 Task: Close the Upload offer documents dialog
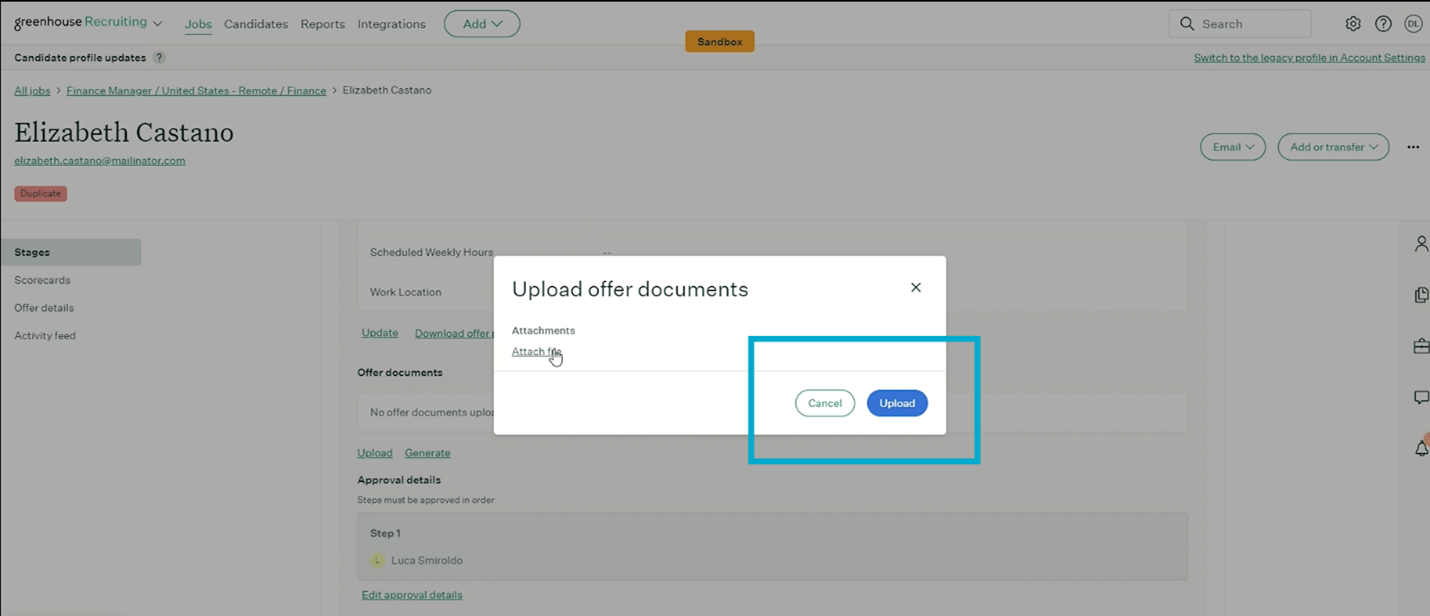915,287
